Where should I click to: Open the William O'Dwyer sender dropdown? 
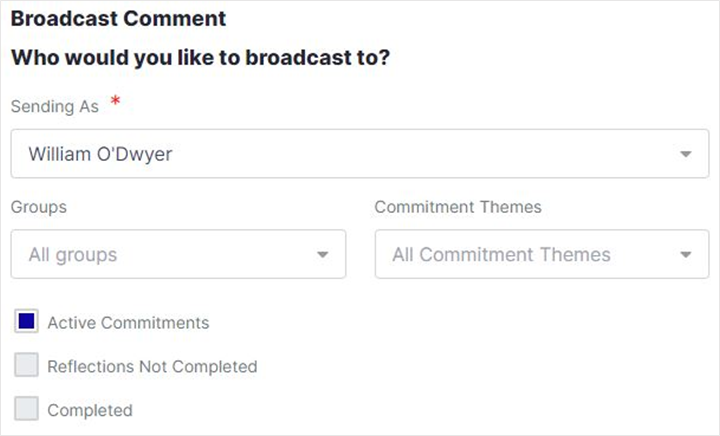pos(360,154)
